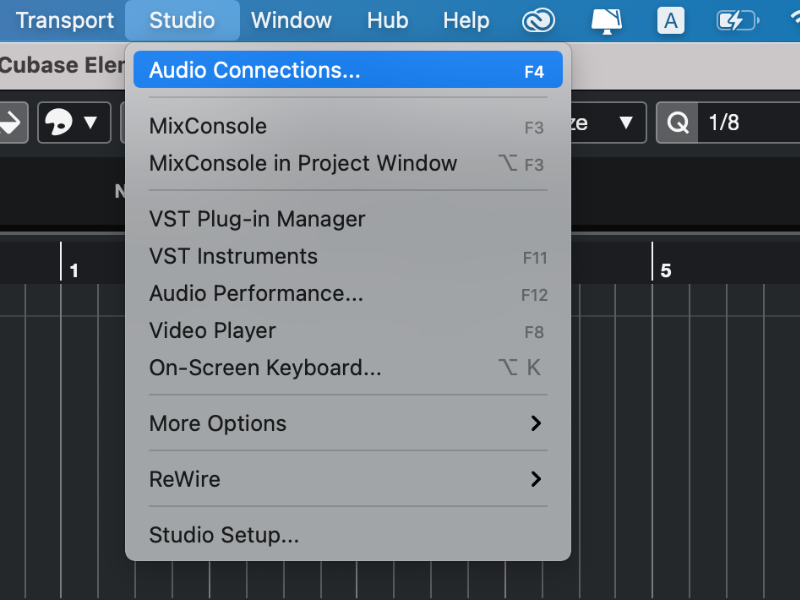Open the Video Player

(348, 331)
